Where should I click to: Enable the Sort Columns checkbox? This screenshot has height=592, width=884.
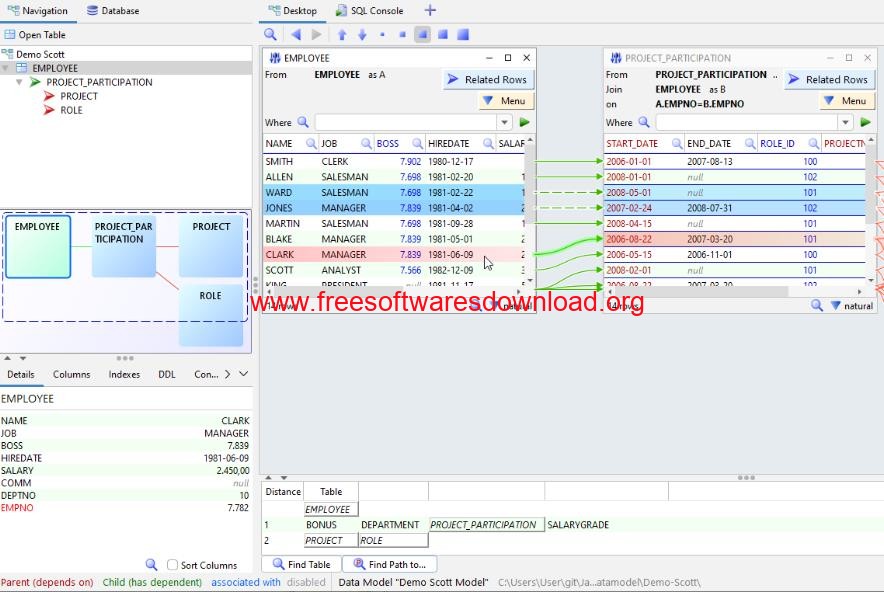coord(173,564)
